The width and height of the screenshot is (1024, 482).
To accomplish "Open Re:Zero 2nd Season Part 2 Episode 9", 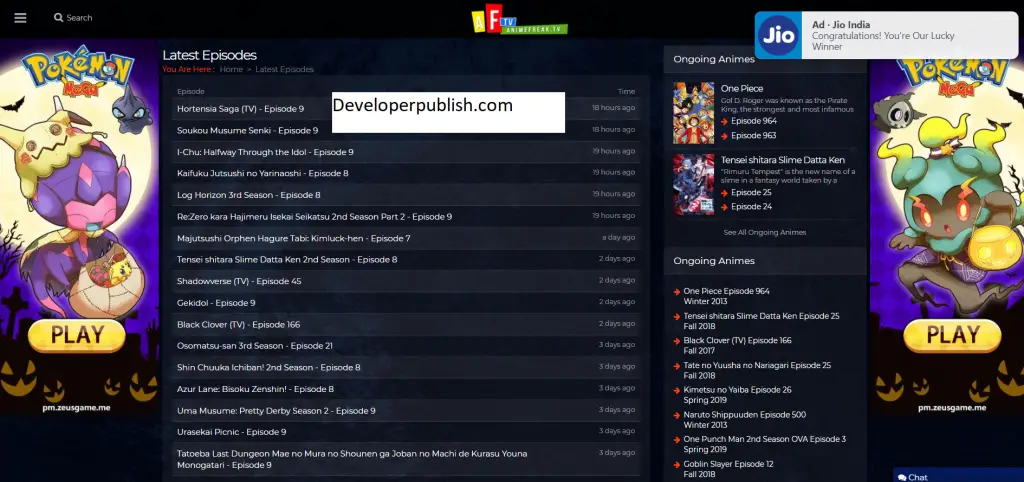I will tap(314, 217).
